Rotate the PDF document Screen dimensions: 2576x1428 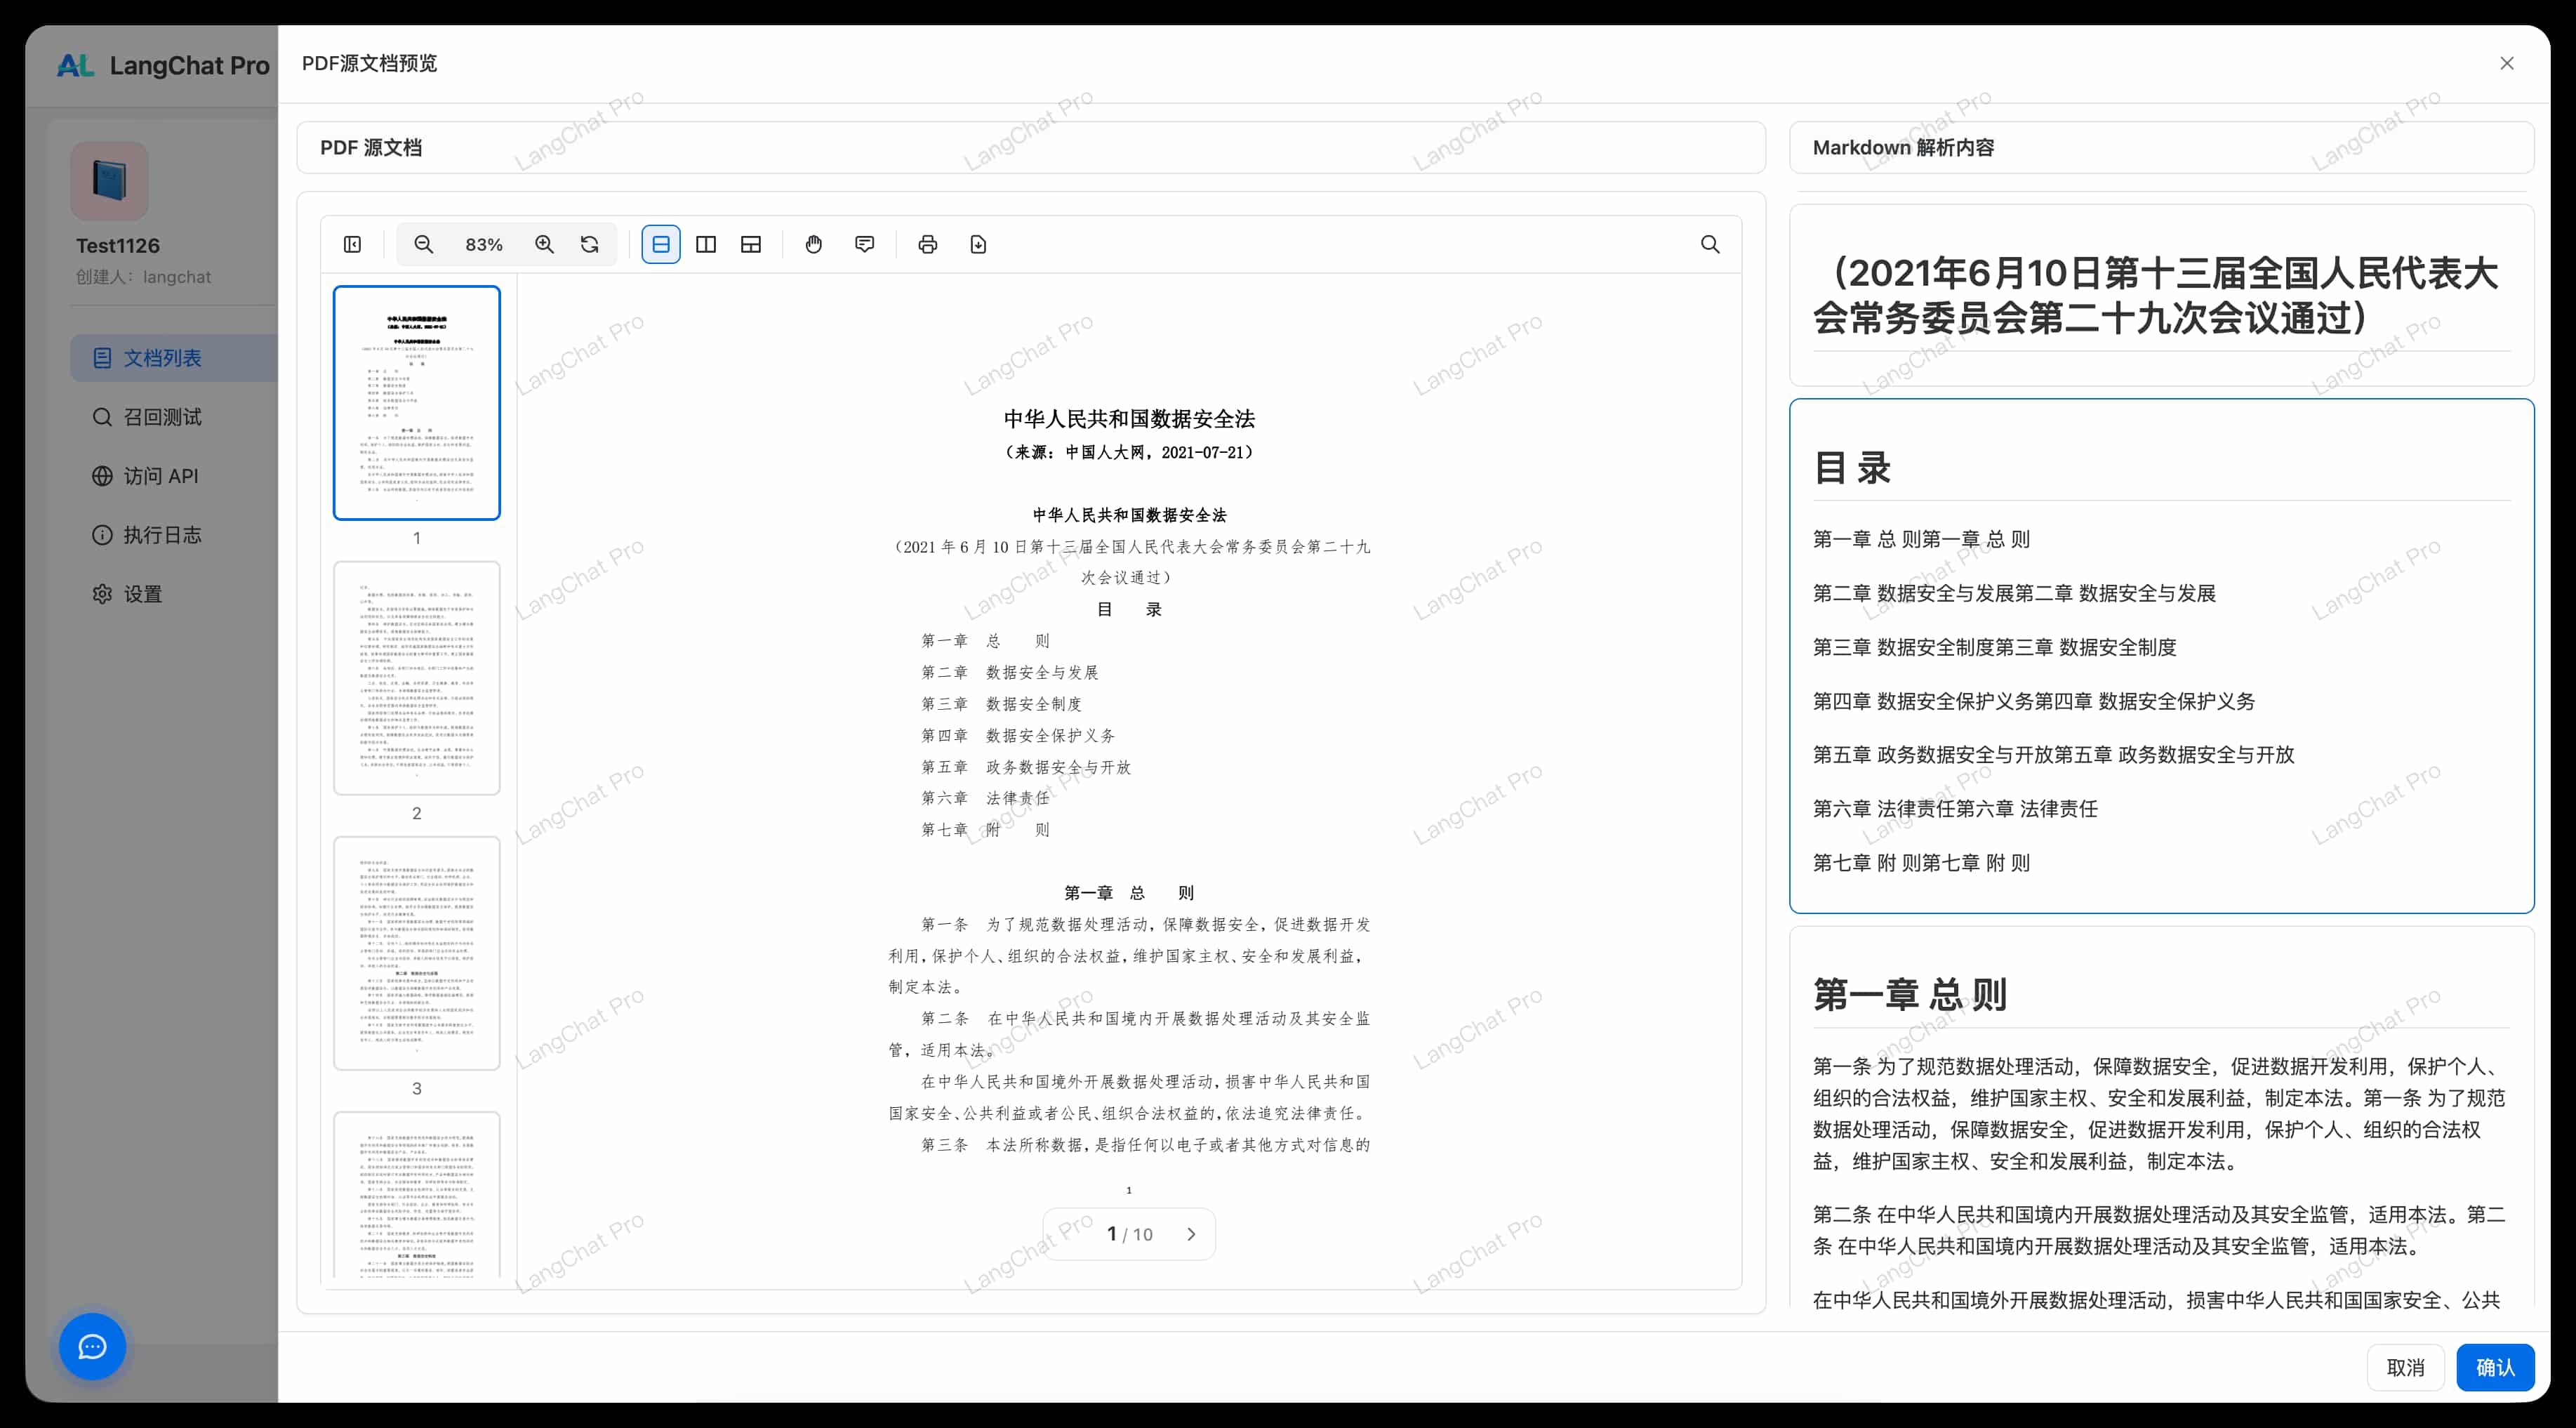[590, 244]
